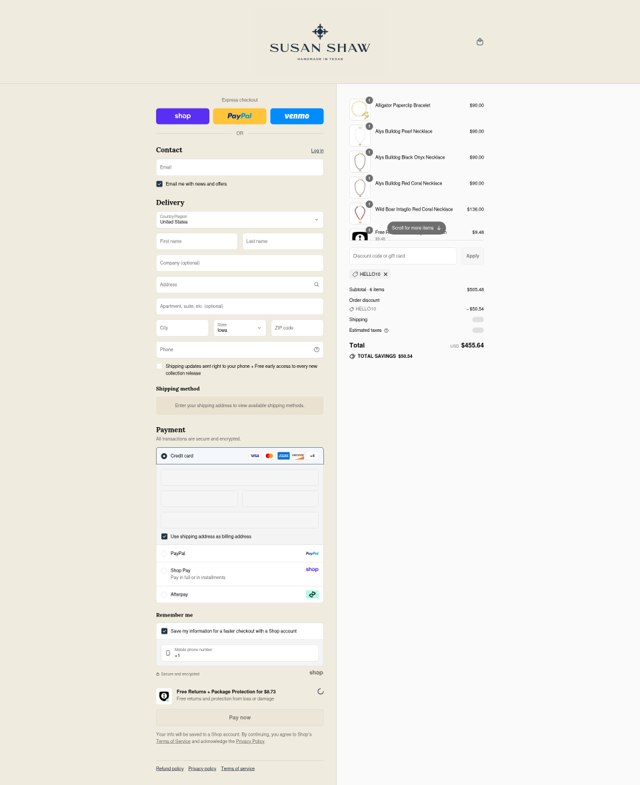This screenshot has width=640, height=785.
Task: Check out with Shop Pay express button
Action: pos(183,116)
